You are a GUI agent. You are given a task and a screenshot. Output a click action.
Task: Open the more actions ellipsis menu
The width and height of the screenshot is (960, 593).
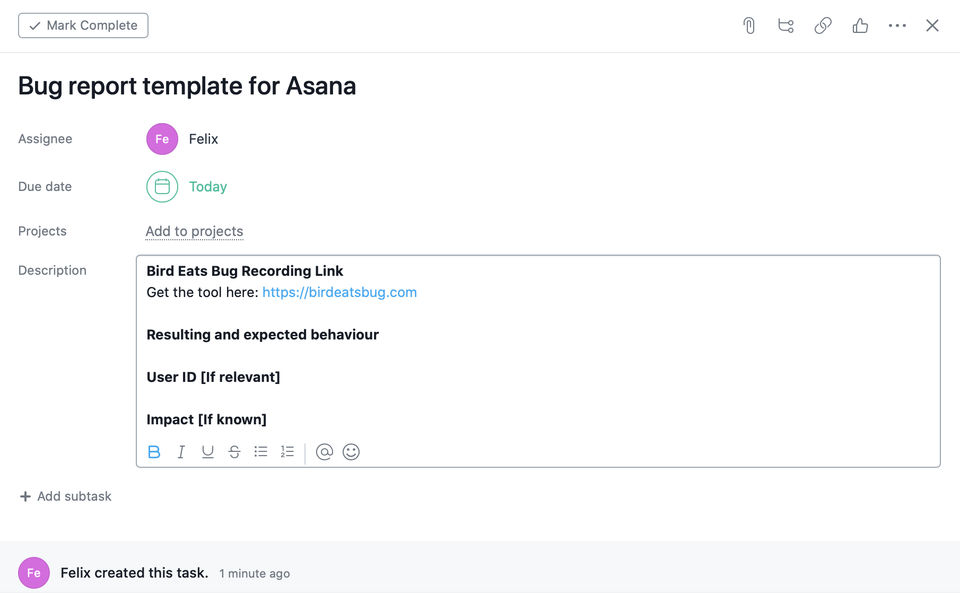[897, 26]
